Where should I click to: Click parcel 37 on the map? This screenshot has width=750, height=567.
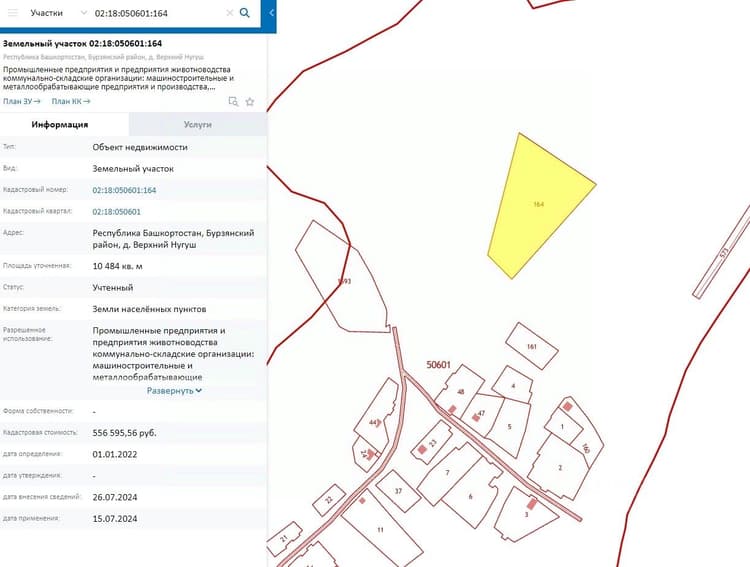[x=398, y=491]
